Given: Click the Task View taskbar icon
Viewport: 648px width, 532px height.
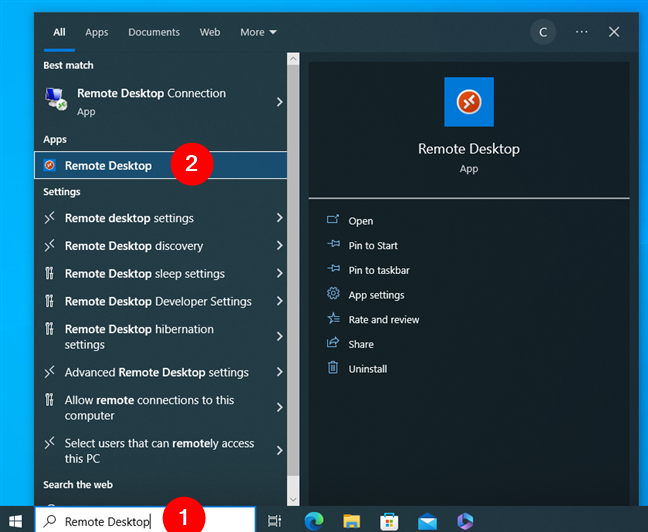Looking at the screenshot, I should tap(274, 521).
